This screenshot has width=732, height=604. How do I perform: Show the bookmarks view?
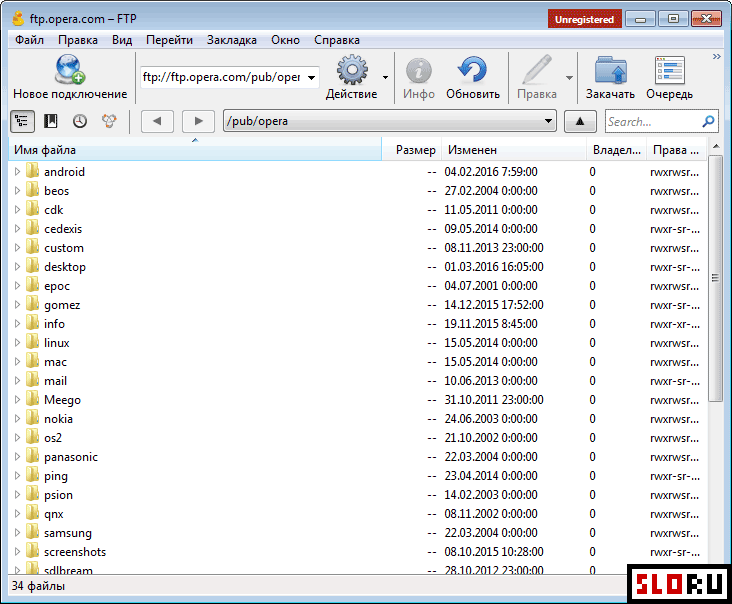[x=50, y=121]
